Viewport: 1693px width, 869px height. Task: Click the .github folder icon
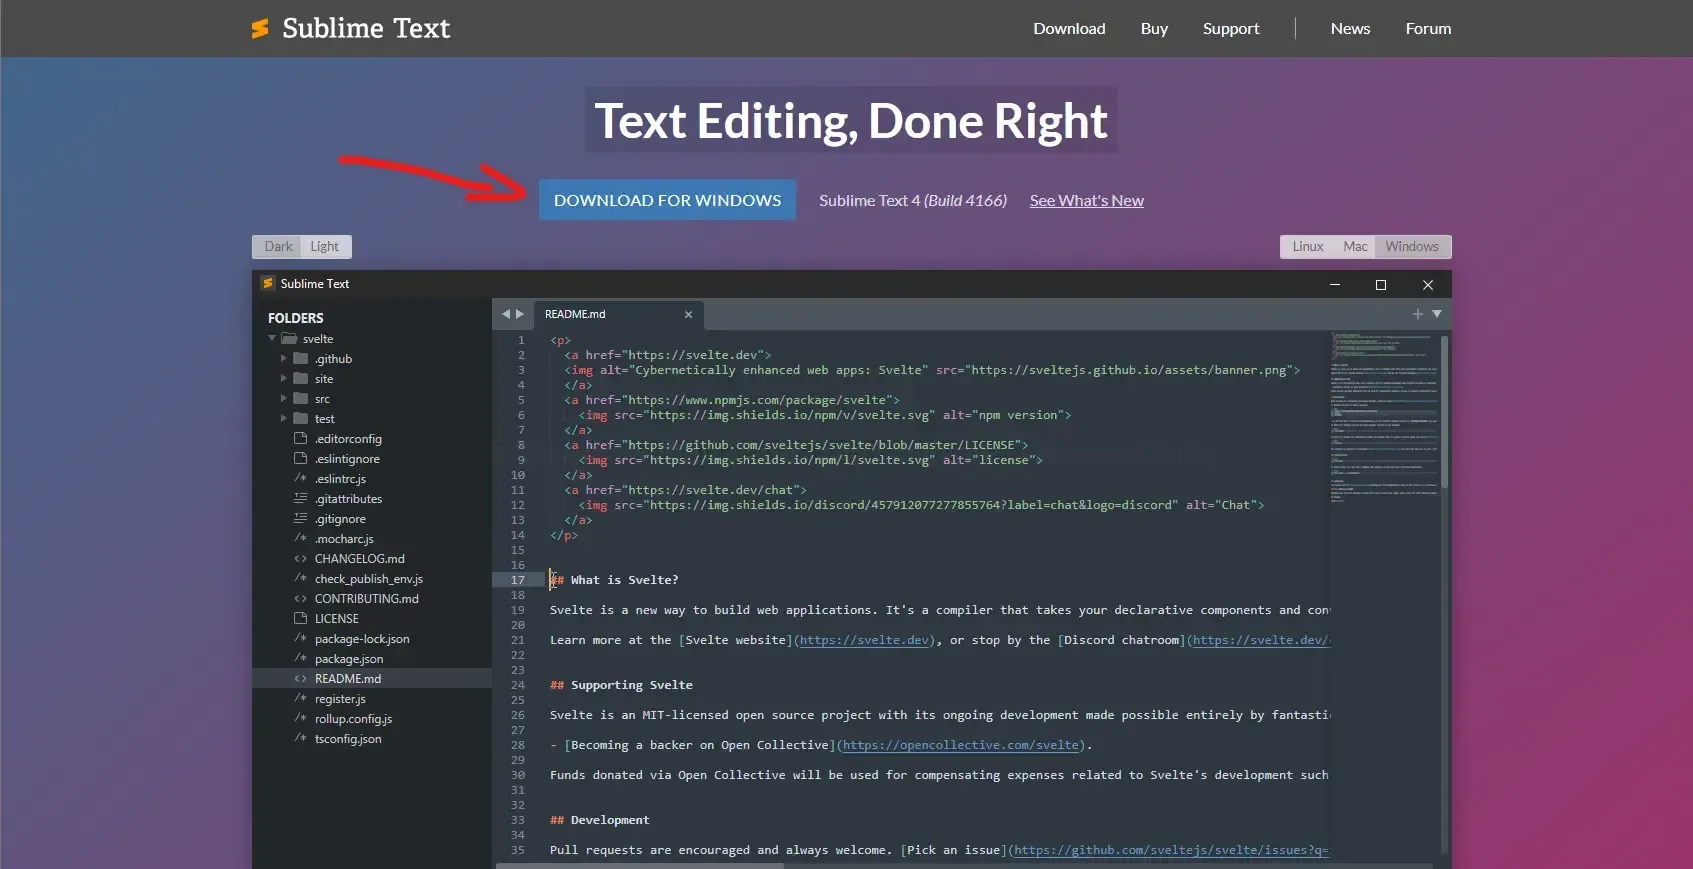coord(300,359)
